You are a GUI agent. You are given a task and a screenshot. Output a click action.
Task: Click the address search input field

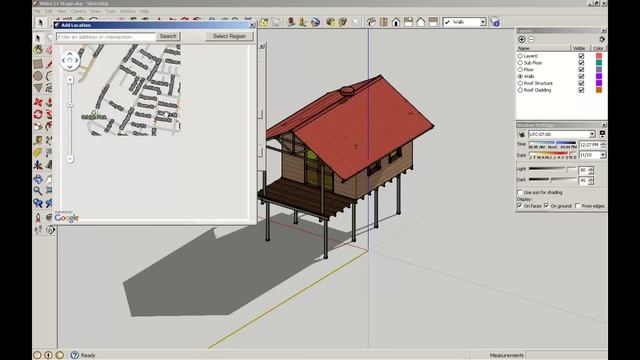click(106, 37)
